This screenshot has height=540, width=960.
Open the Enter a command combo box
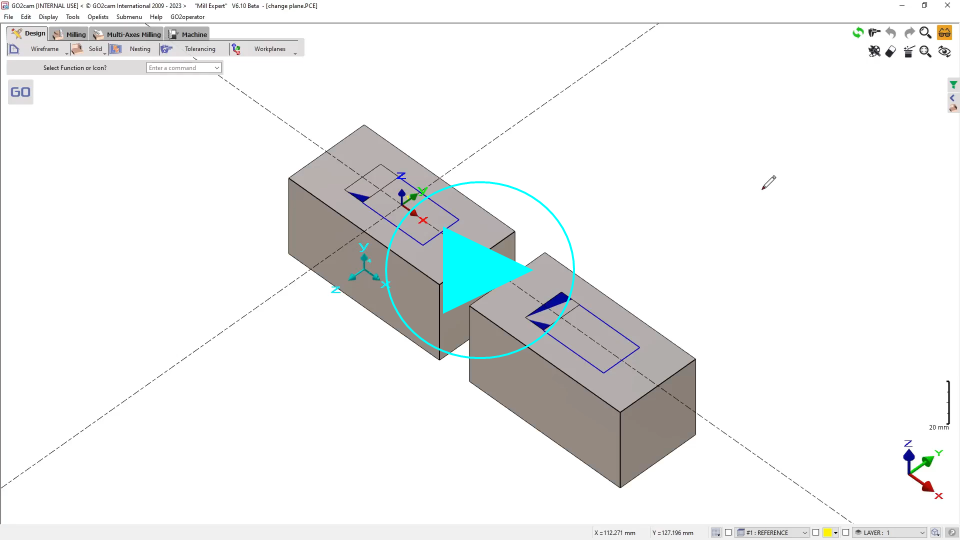point(184,68)
